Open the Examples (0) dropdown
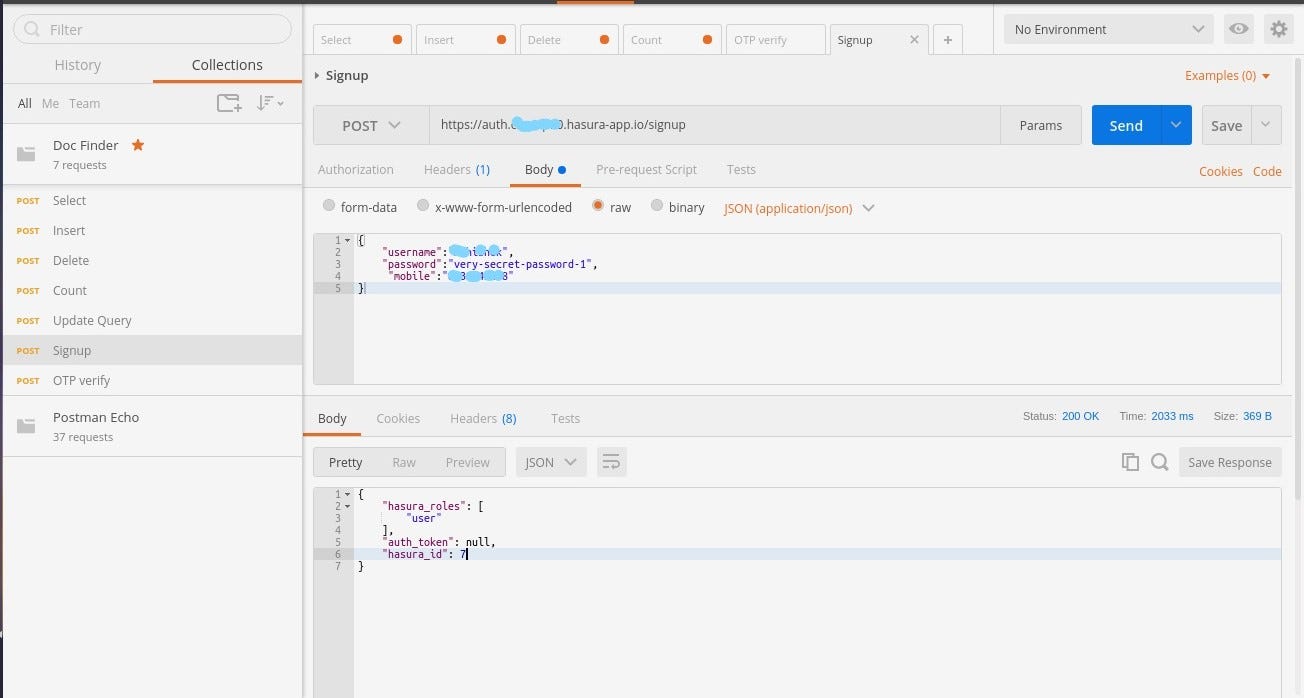The height and width of the screenshot is (698, 1304). point(1227,76)
